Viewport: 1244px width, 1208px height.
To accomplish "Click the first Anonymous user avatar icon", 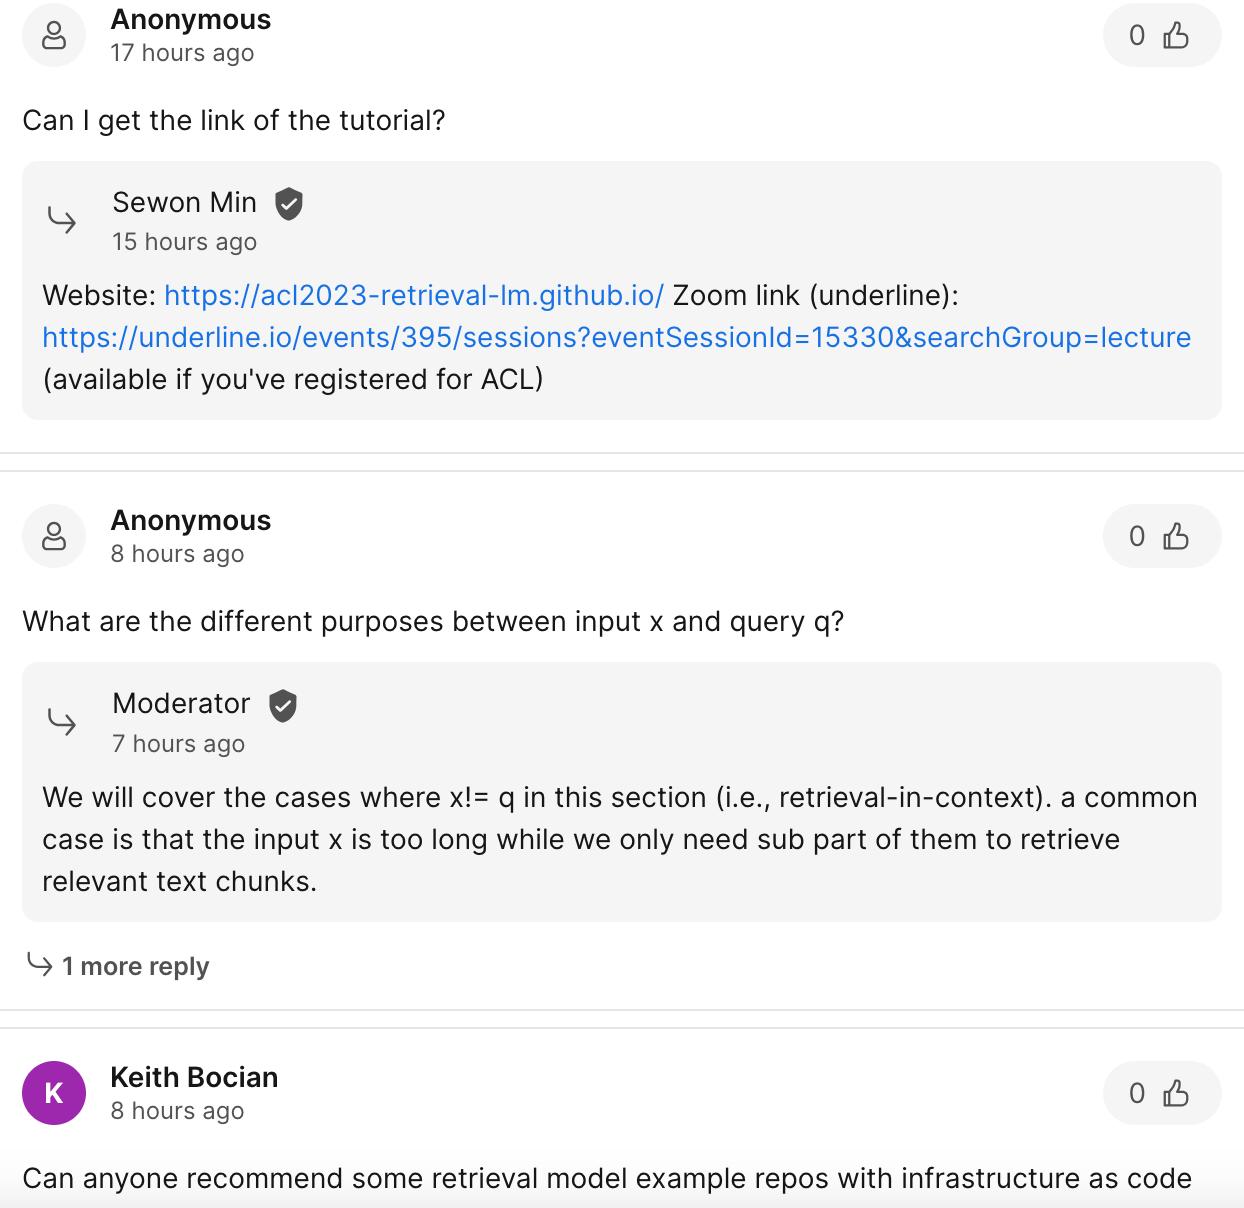I will [x=54, y=36].
